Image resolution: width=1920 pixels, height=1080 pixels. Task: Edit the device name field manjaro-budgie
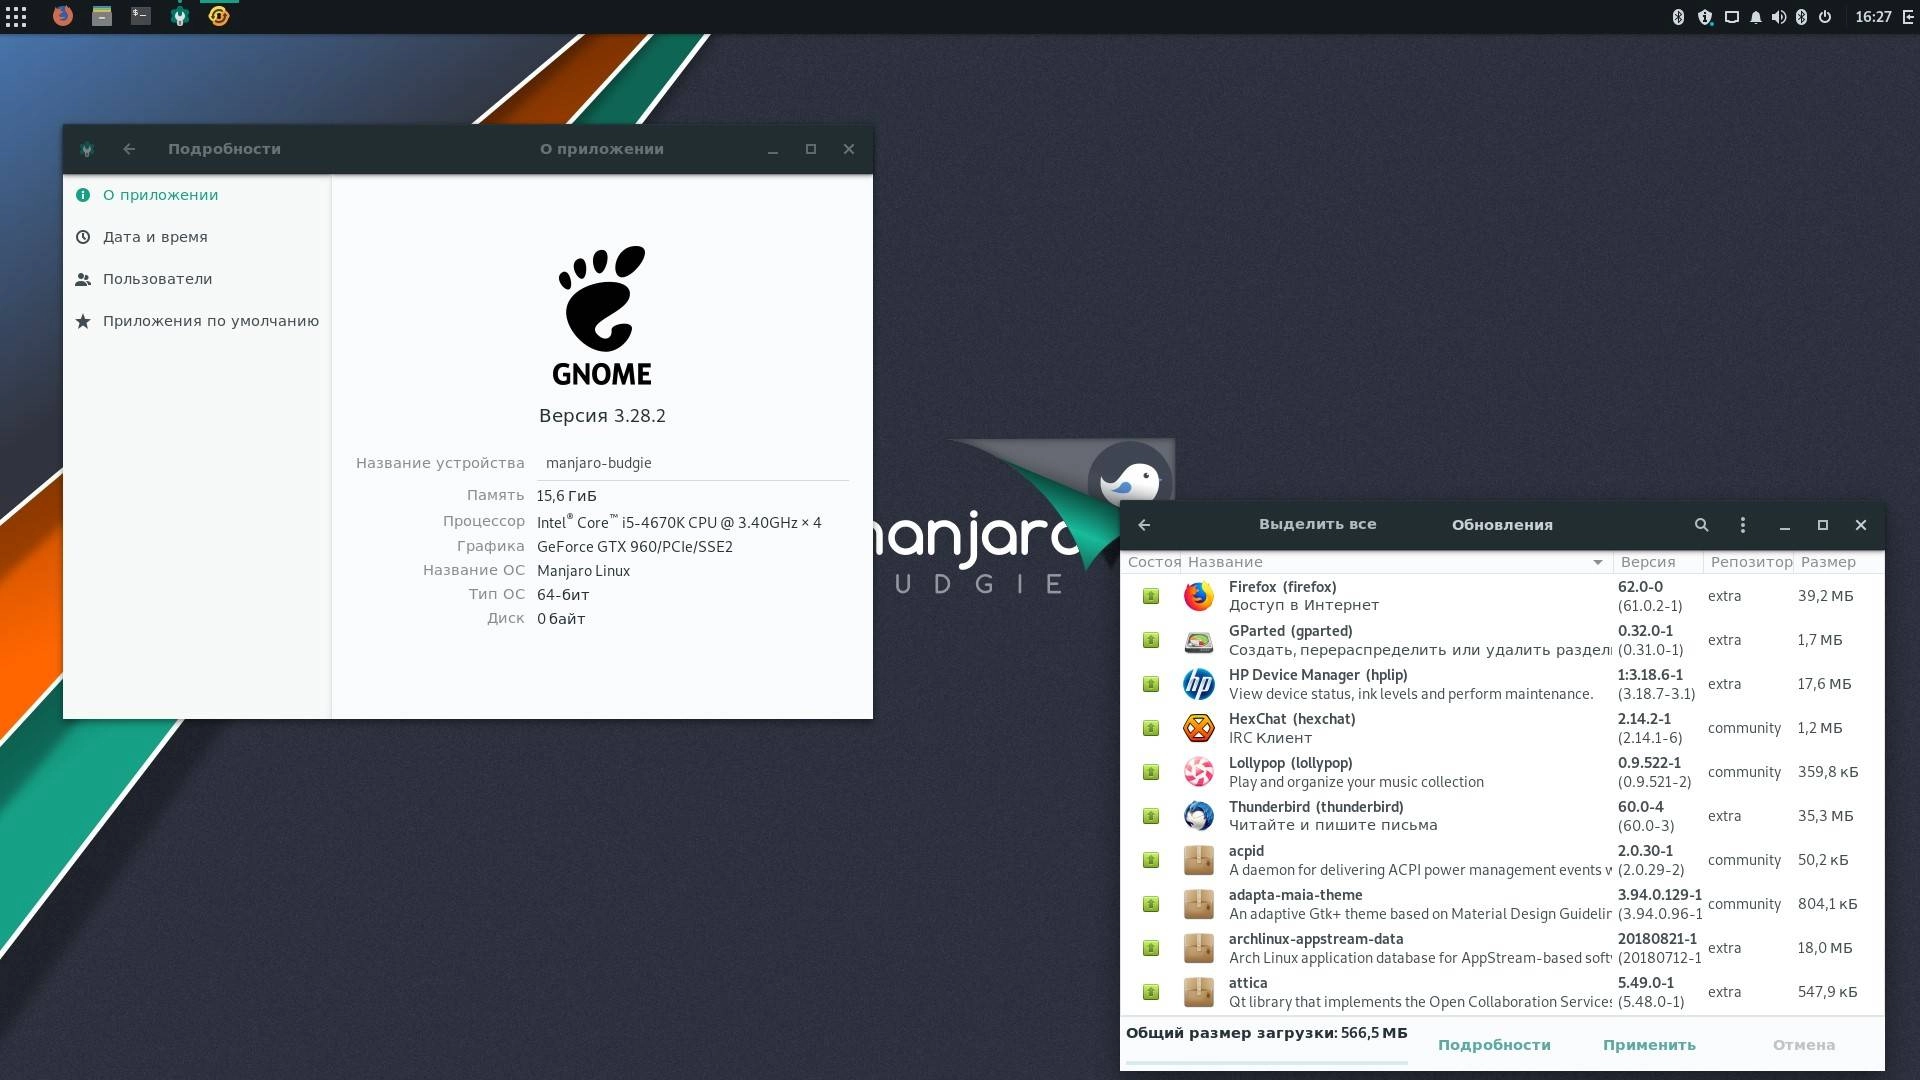pos(692,463)
